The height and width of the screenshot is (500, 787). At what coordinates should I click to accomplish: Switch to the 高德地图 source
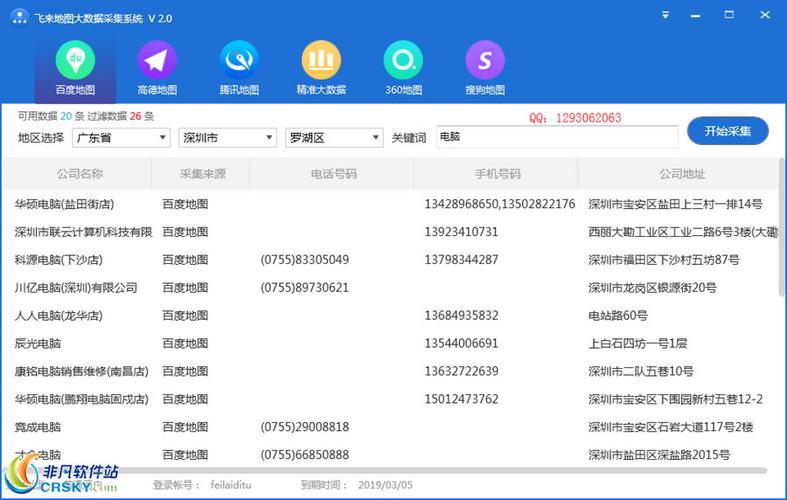157,68
